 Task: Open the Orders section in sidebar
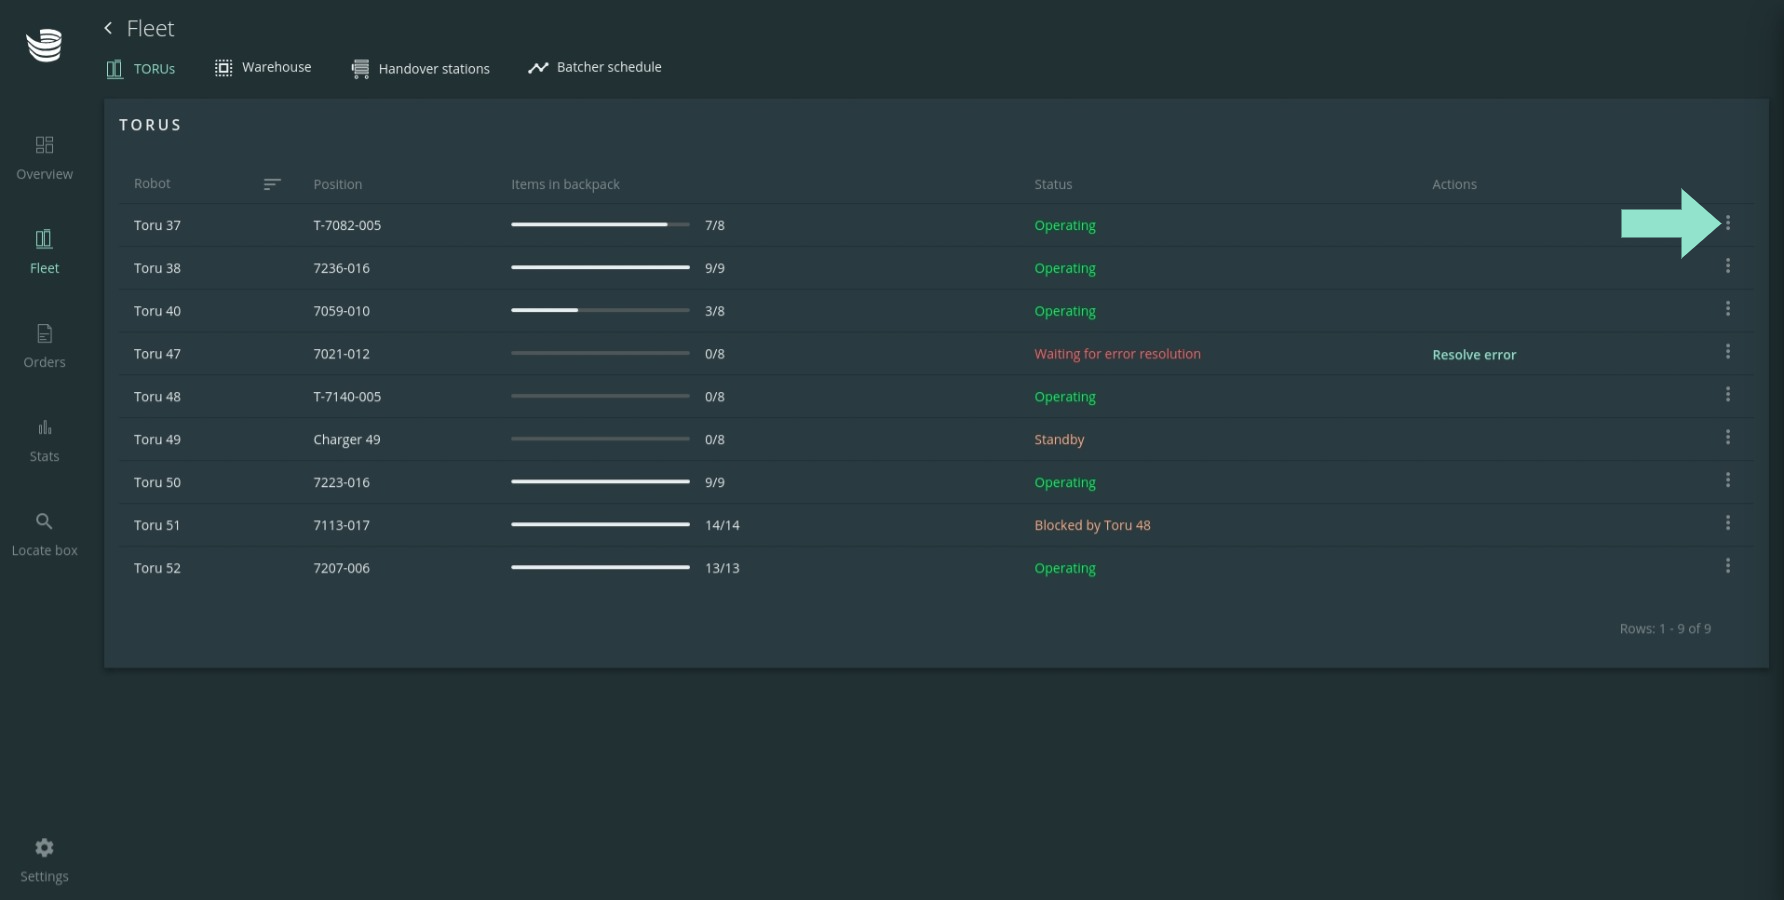tap(44, 345)
